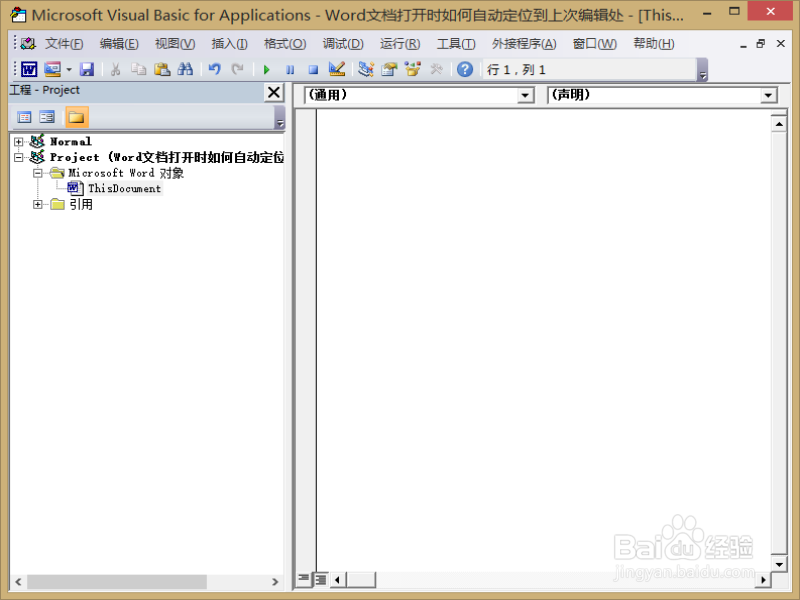This screenshot has width=800, height=600.
Task: Open the 编辑(E) menu
Action: coord(119,44)
